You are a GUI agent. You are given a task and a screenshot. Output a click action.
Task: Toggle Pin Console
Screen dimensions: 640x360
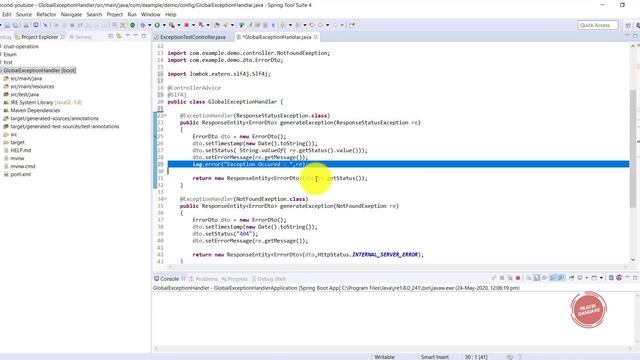point(571,278)
